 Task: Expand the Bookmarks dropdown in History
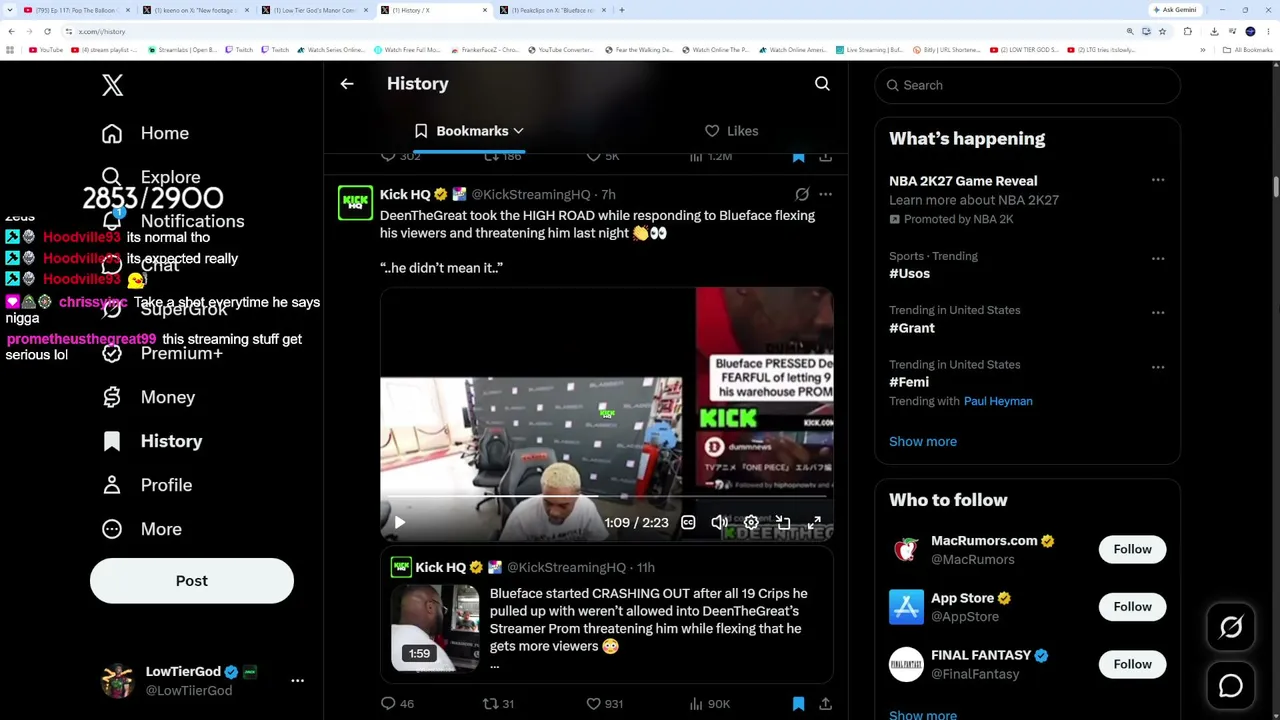[518, 131]
